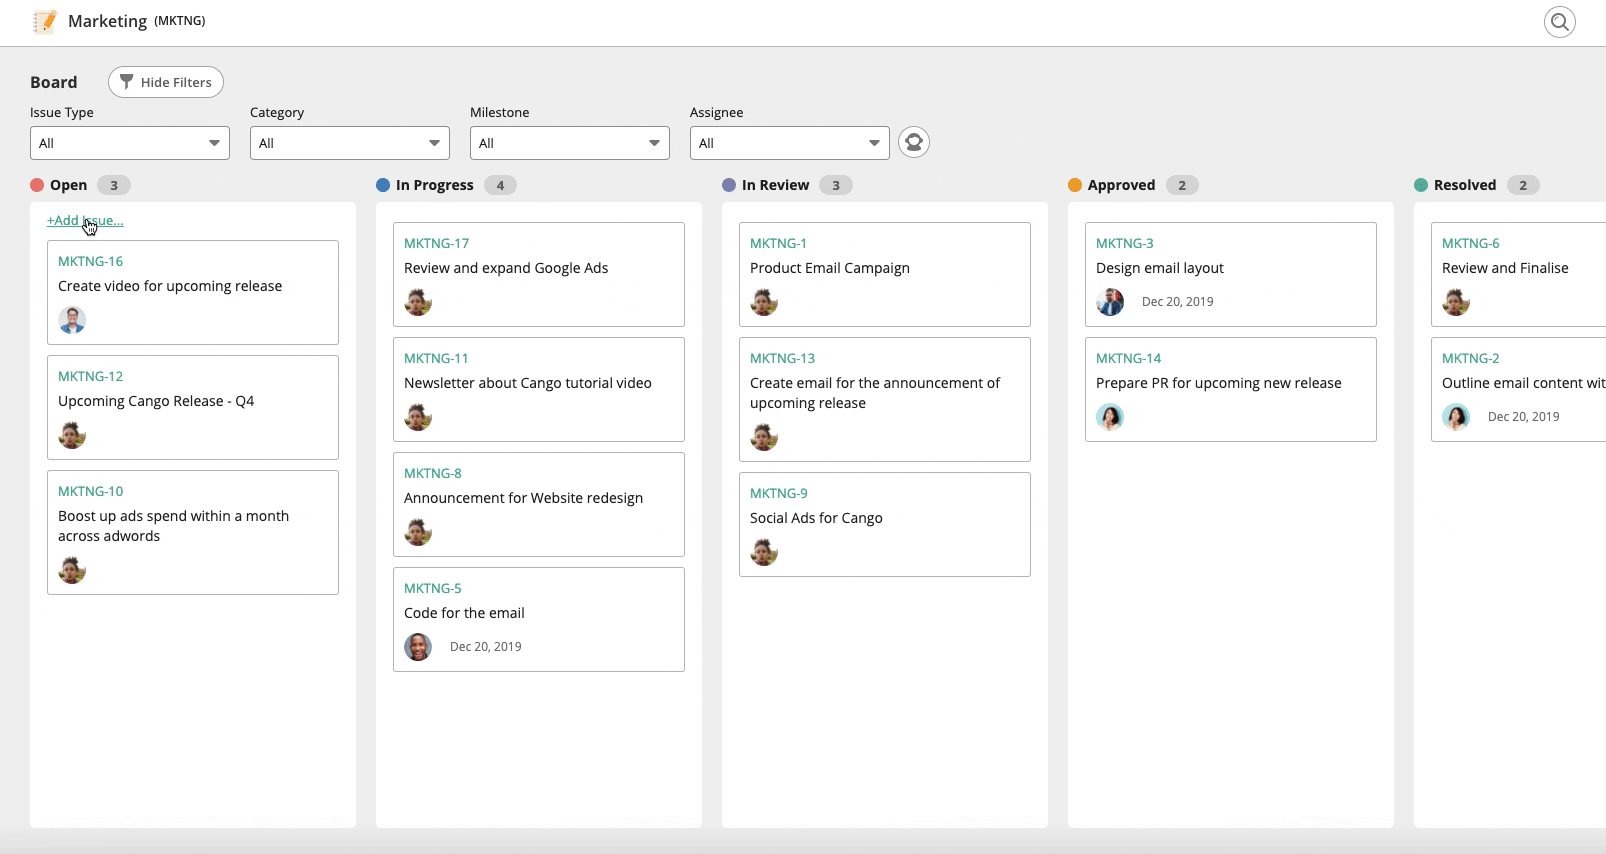Click the red Open status dot
1606x854 pixels.
coord(37,185)
